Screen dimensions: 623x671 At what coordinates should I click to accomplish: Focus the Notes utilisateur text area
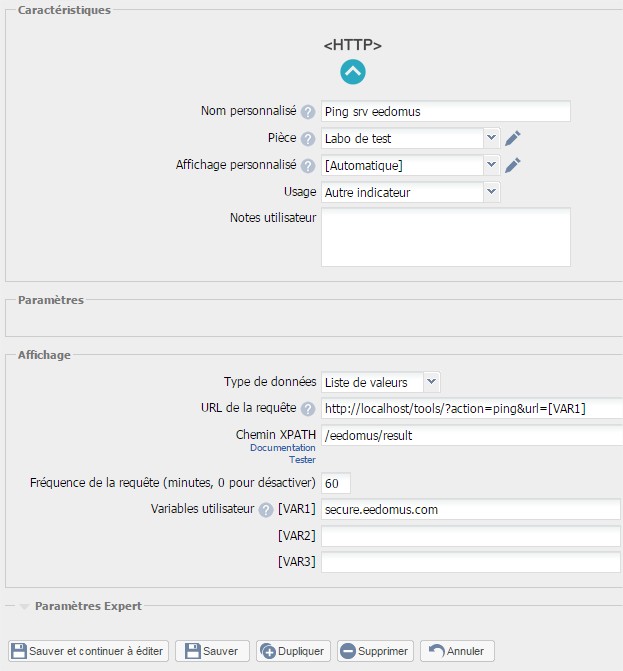coord(445,237)
